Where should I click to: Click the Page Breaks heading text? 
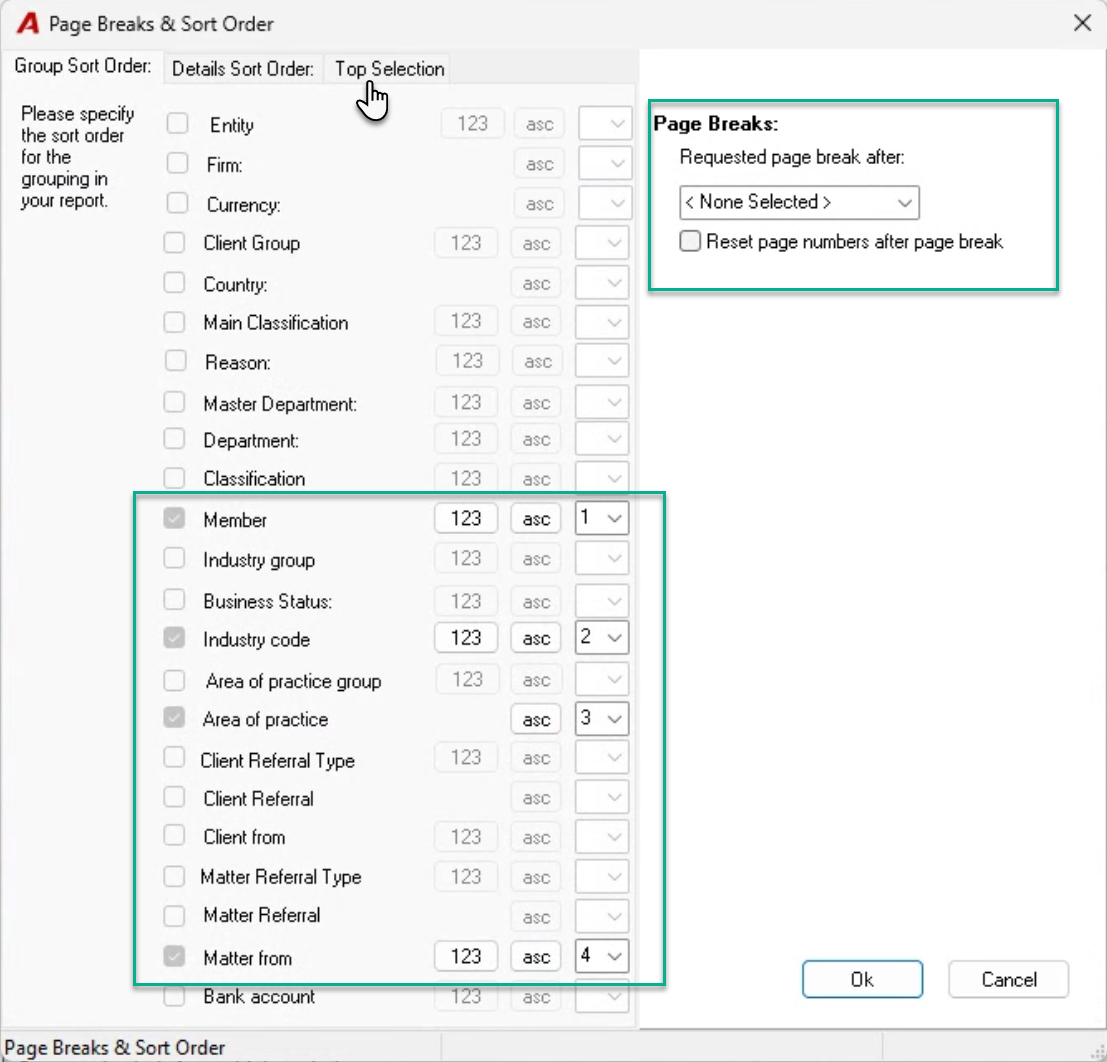pyautogui.click(x=716, y=124)
